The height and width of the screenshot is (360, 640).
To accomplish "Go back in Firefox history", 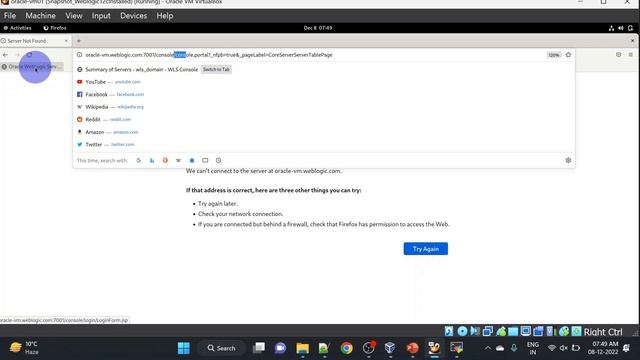I will pyautogui.click(x=5, y=55).
